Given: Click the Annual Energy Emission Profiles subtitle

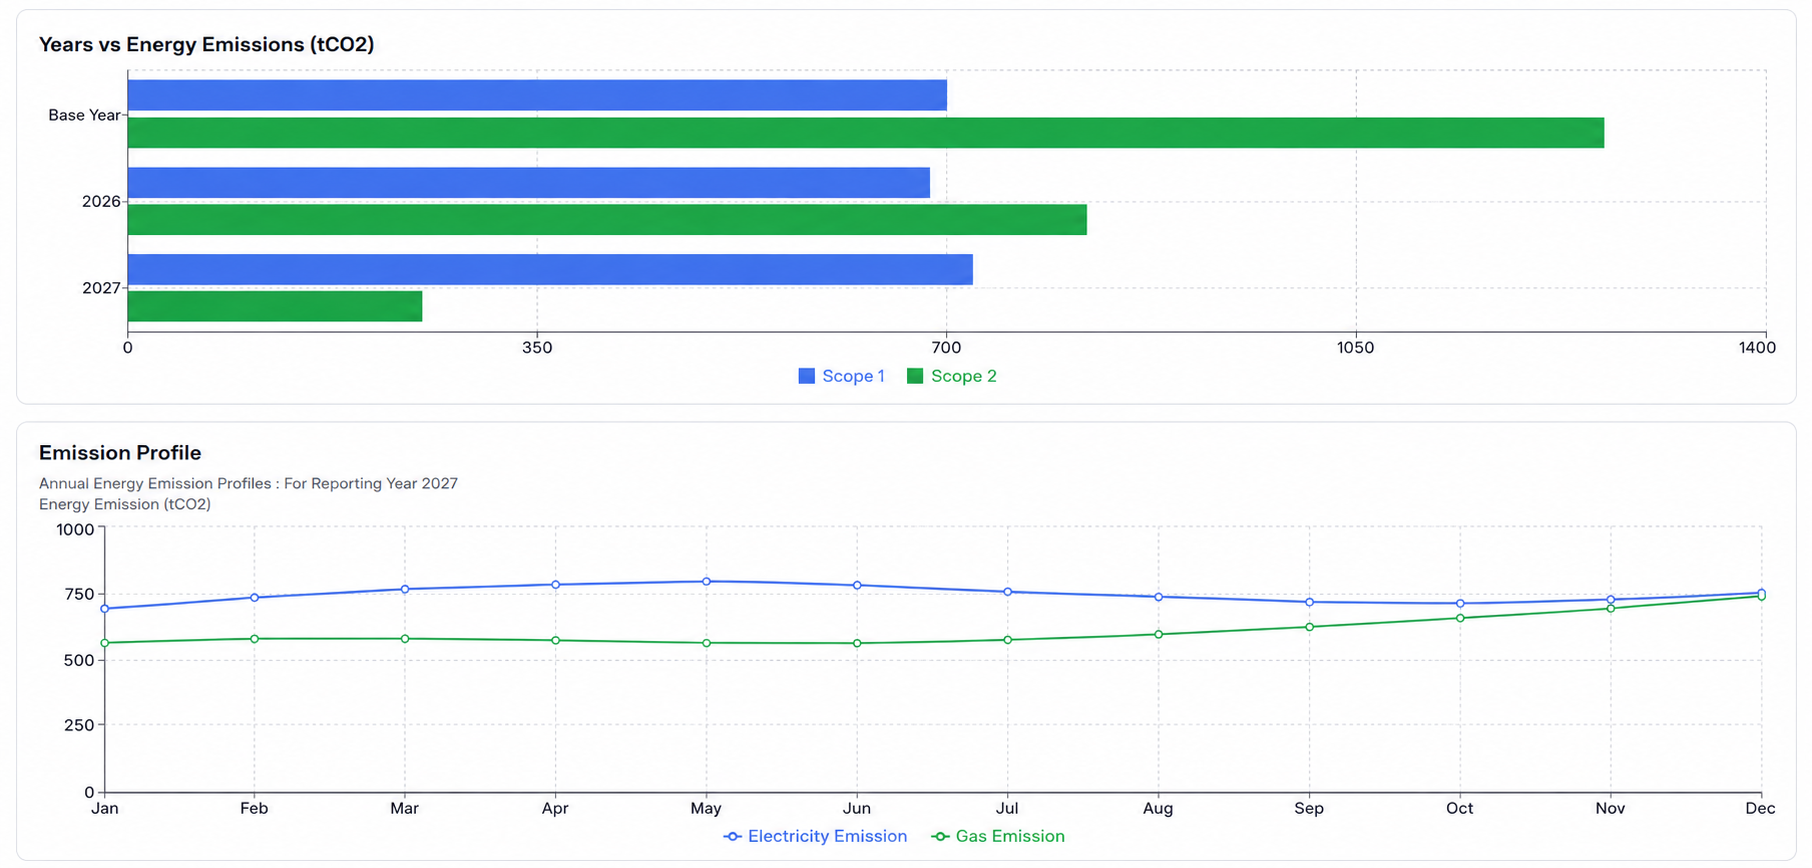Looking at the screenshot, I should (248, 483).
